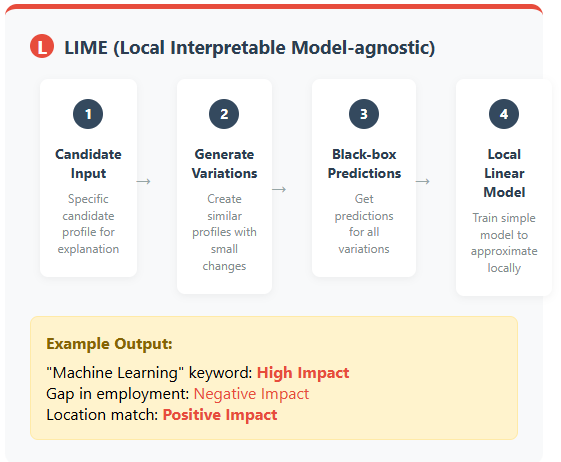Select the step 4 number badge

tap(504, 114)
